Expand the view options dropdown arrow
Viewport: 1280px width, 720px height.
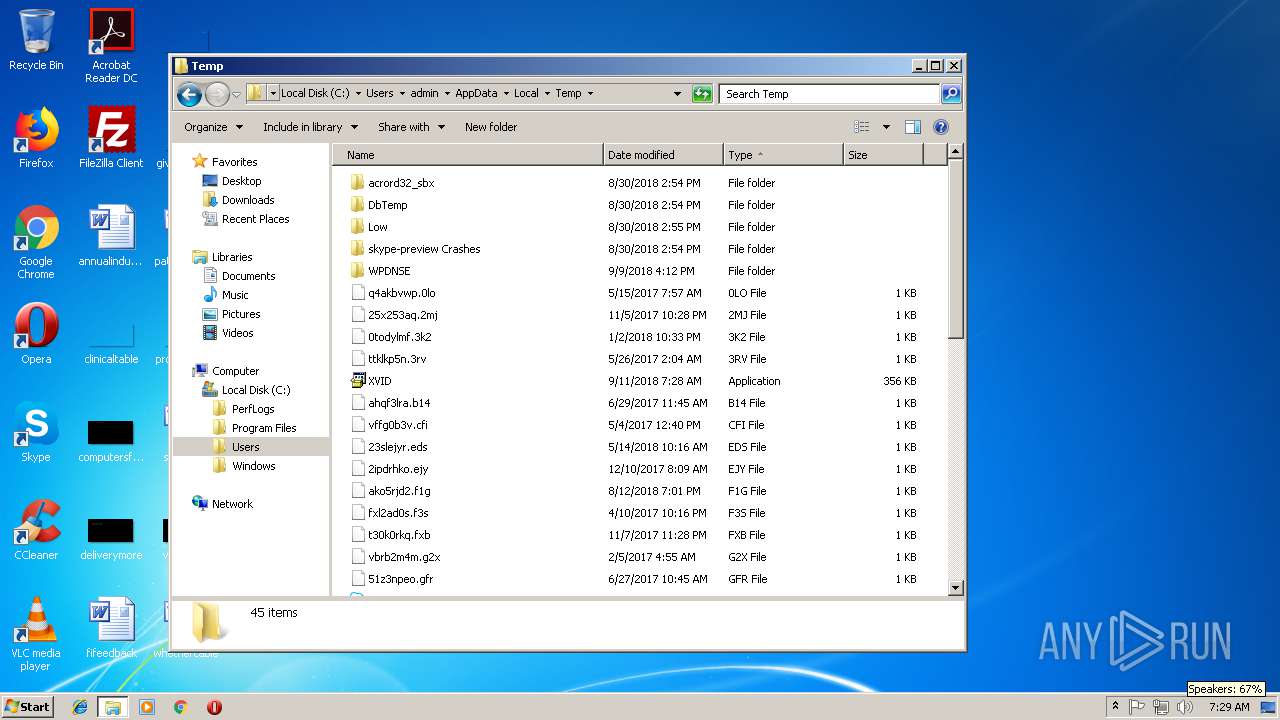(x=886, y=127)
